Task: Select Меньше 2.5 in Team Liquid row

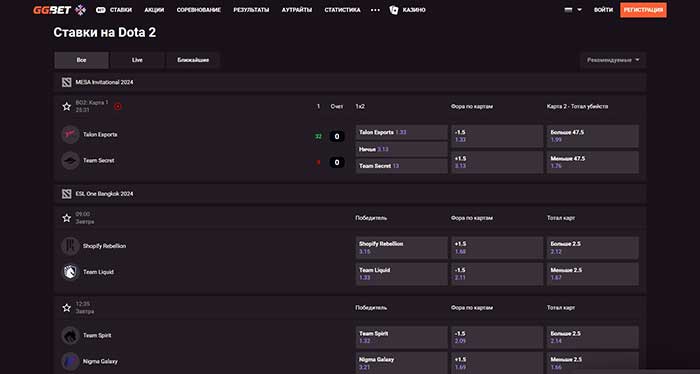Action: click(592, 274)
